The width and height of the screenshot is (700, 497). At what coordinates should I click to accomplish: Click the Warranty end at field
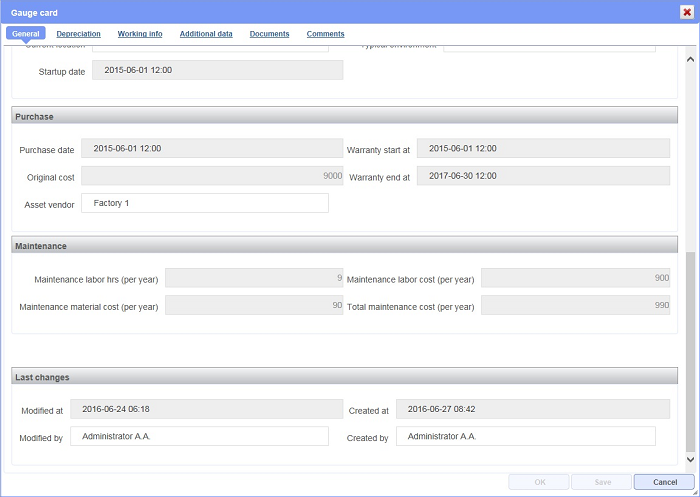[543, 176]
